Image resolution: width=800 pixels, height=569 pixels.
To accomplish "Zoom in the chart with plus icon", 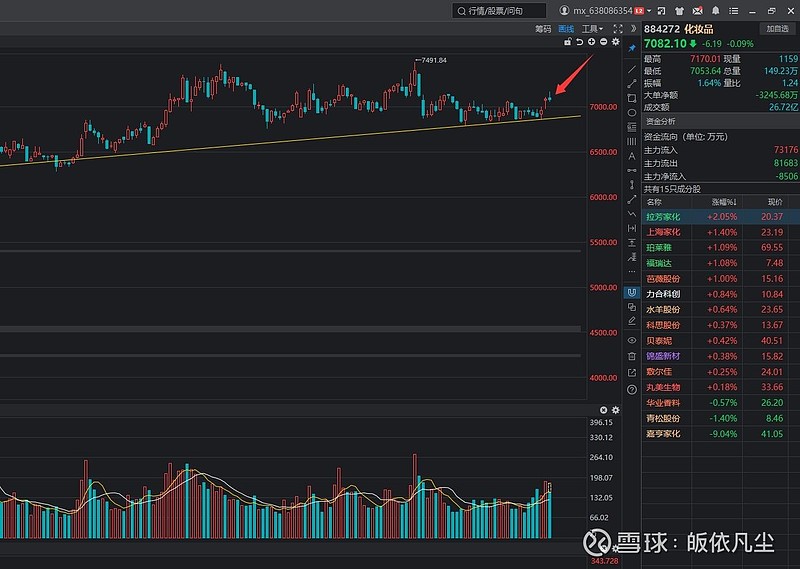I will (592, 41).
